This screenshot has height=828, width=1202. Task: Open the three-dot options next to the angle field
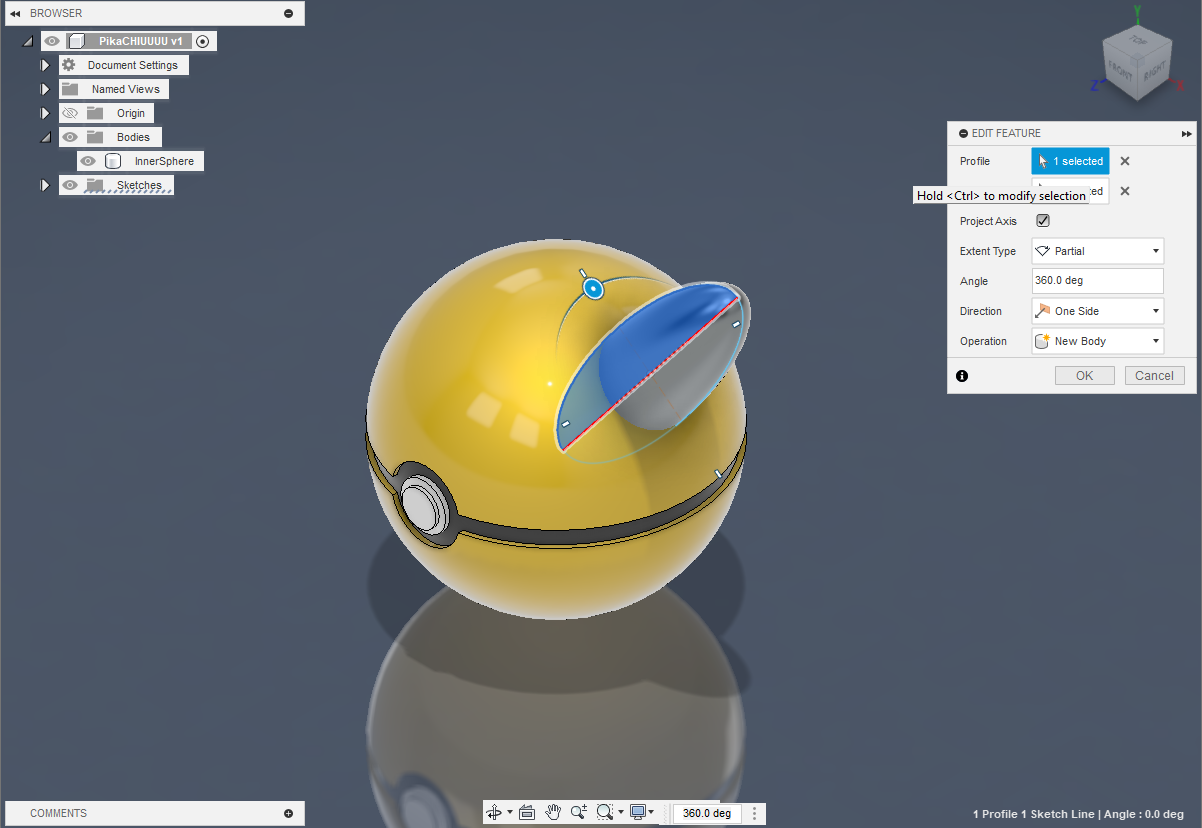(x=755, y=813)
